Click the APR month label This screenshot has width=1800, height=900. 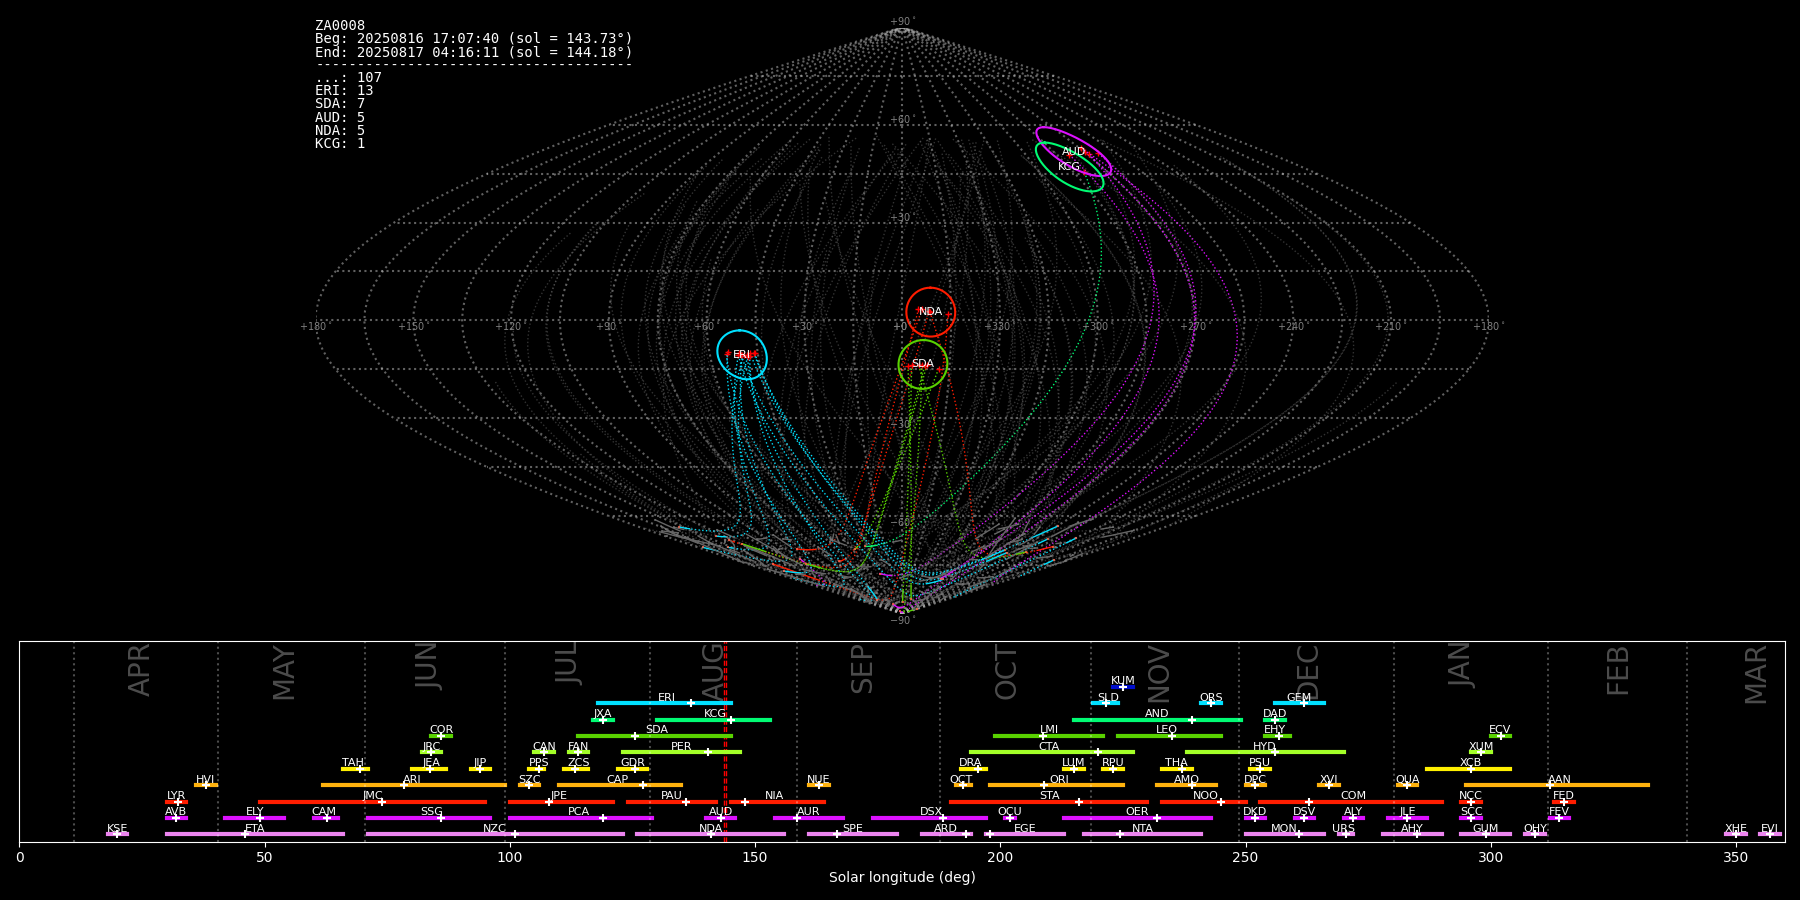coord(139,670)
